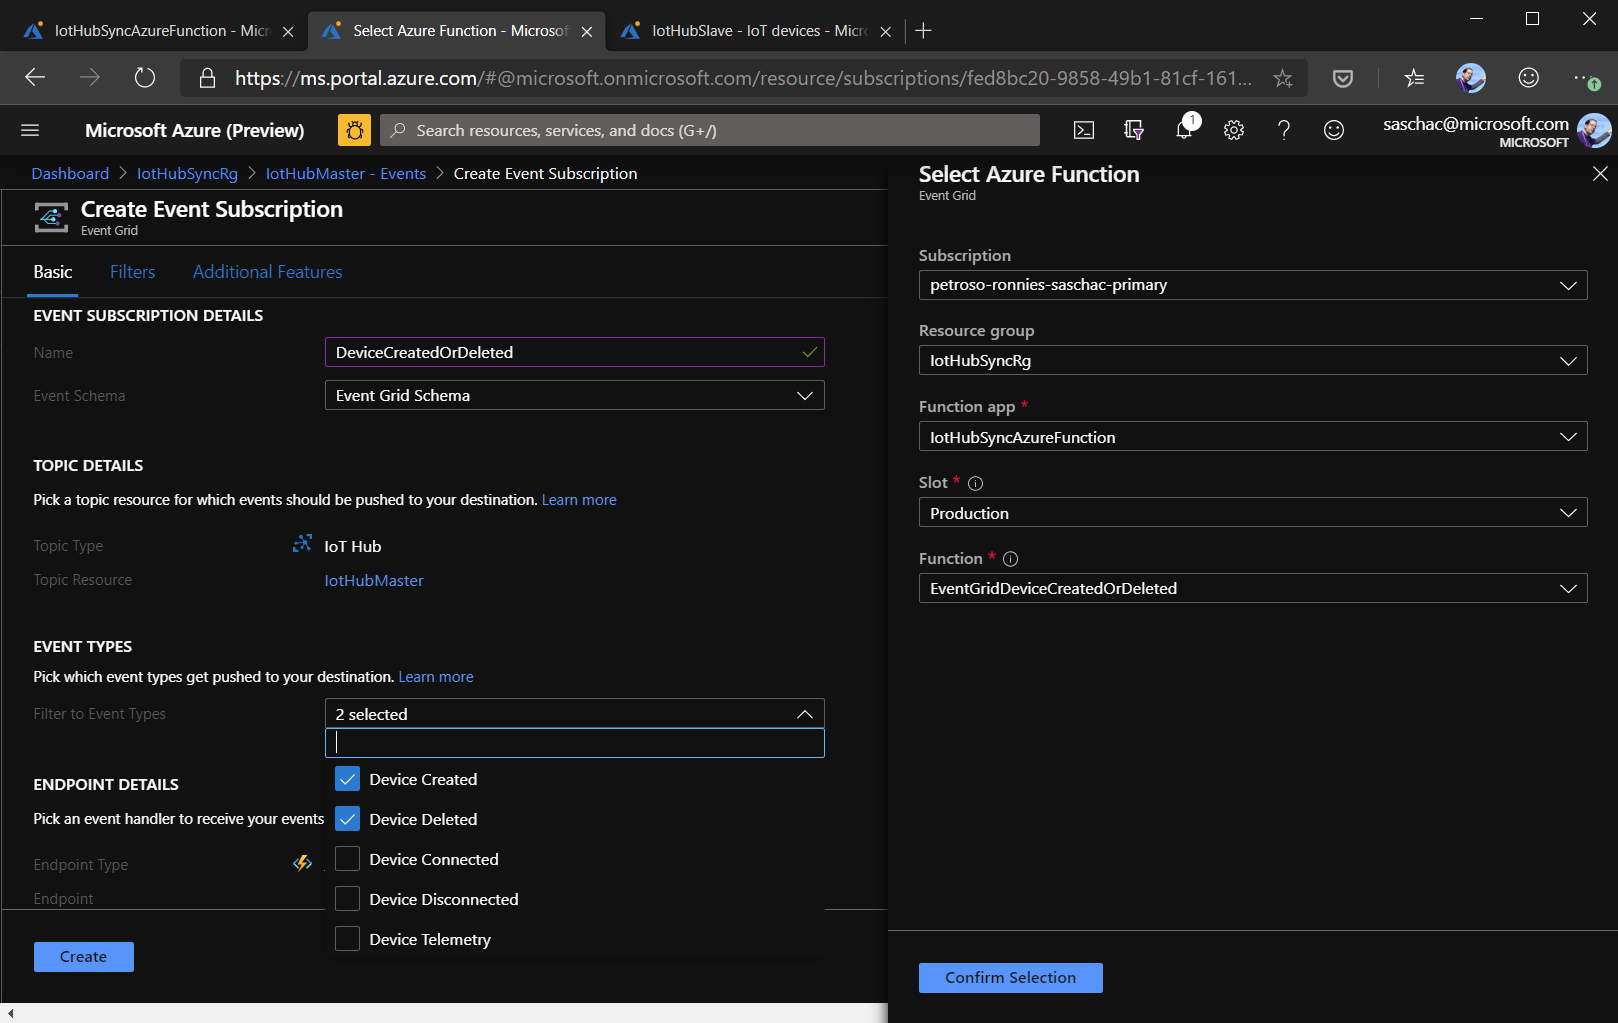Close the IotHubSyncAzureFunction browser tab
Viewport: 1618px width, 1023px height.
[288, 32]
